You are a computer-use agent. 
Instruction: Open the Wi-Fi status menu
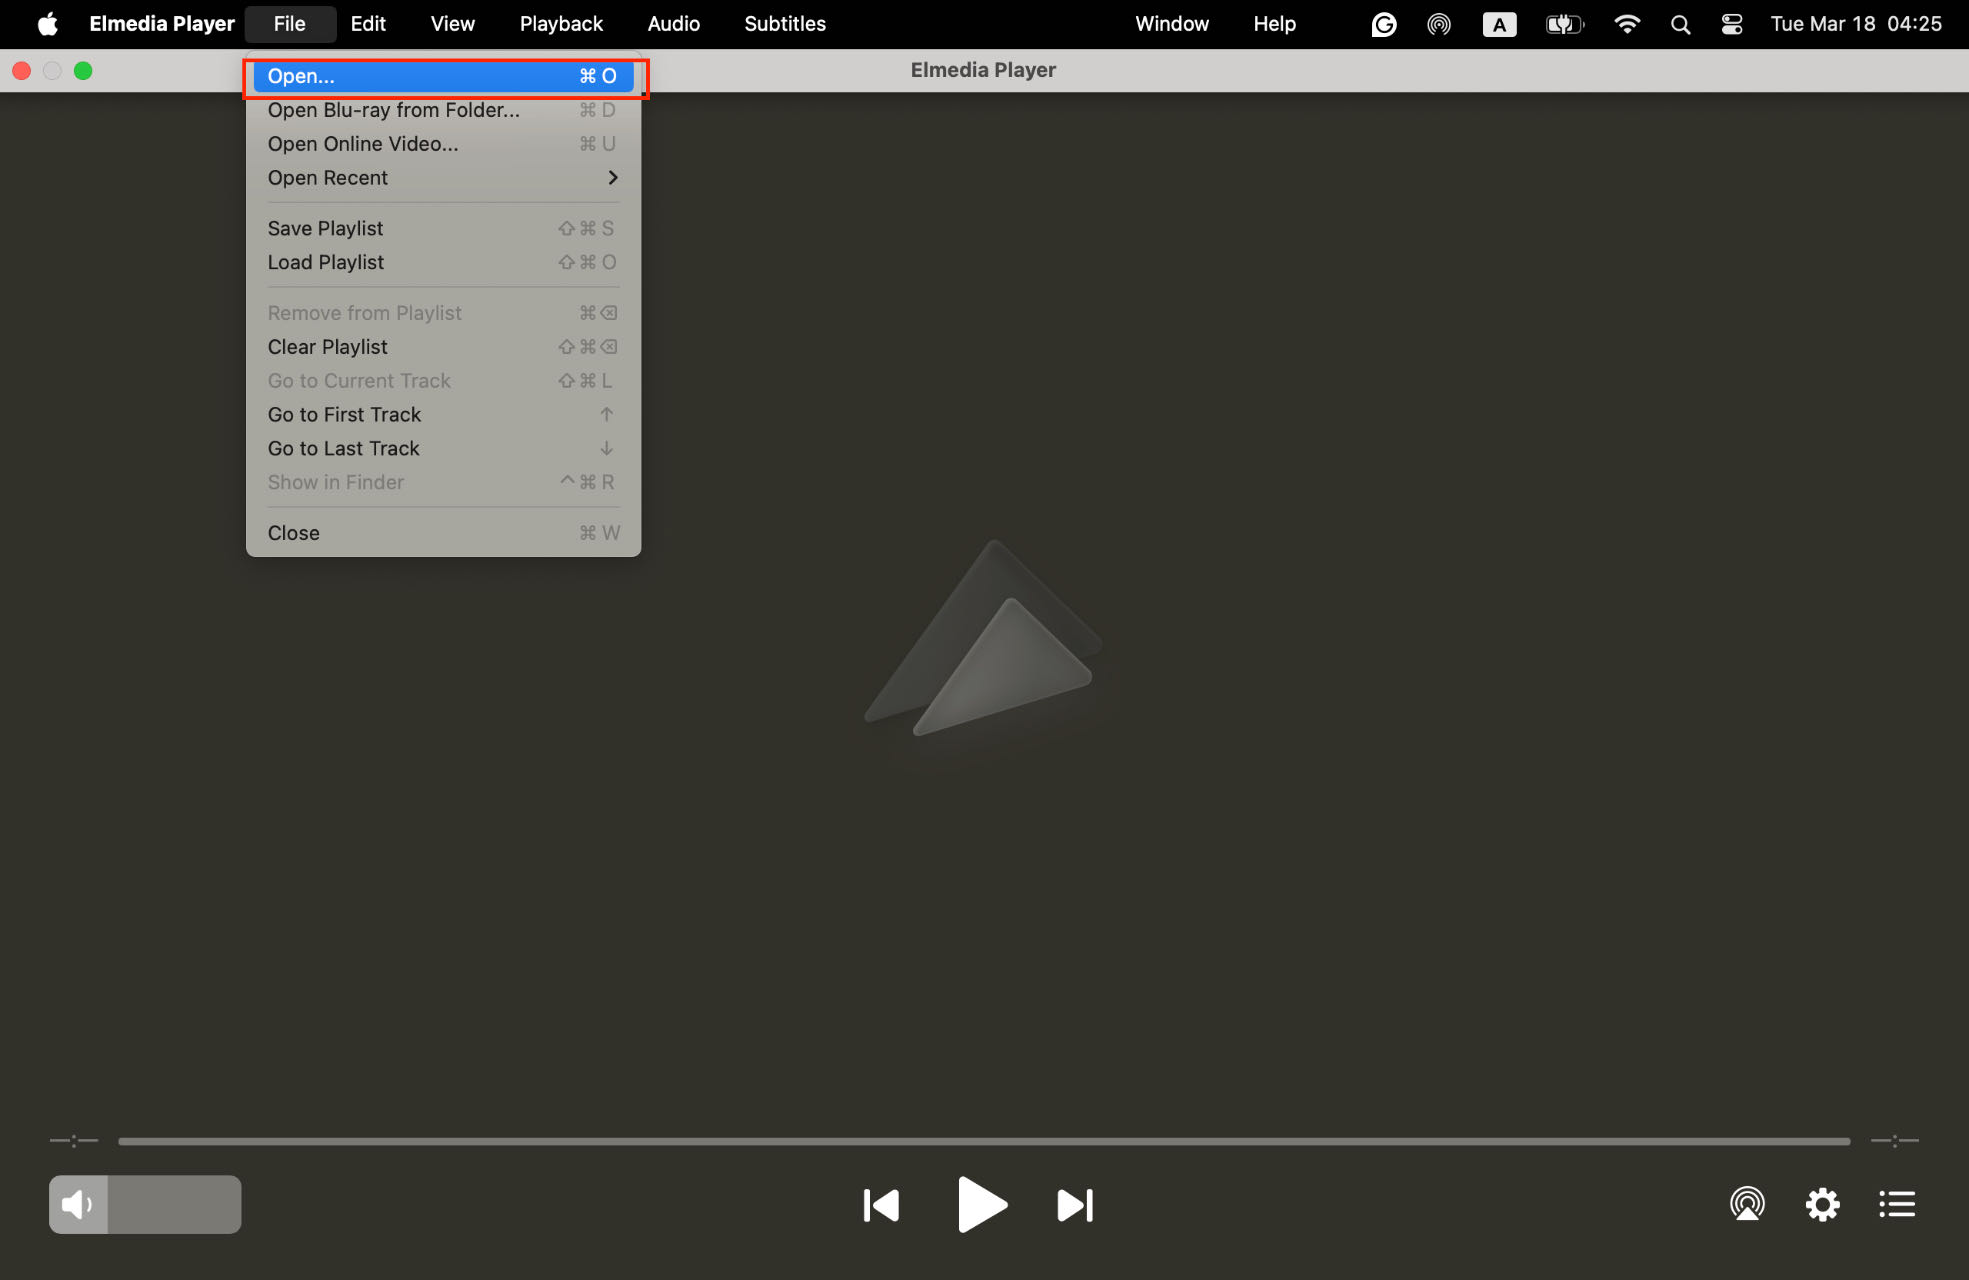1627,24
